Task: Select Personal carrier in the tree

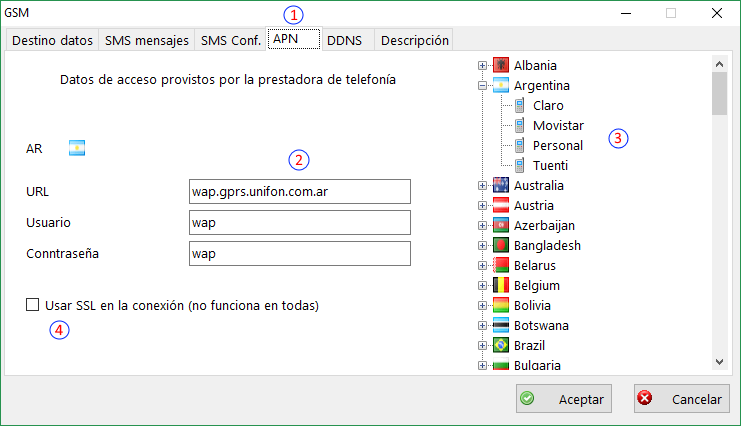Action: click(x=557, y=146)
